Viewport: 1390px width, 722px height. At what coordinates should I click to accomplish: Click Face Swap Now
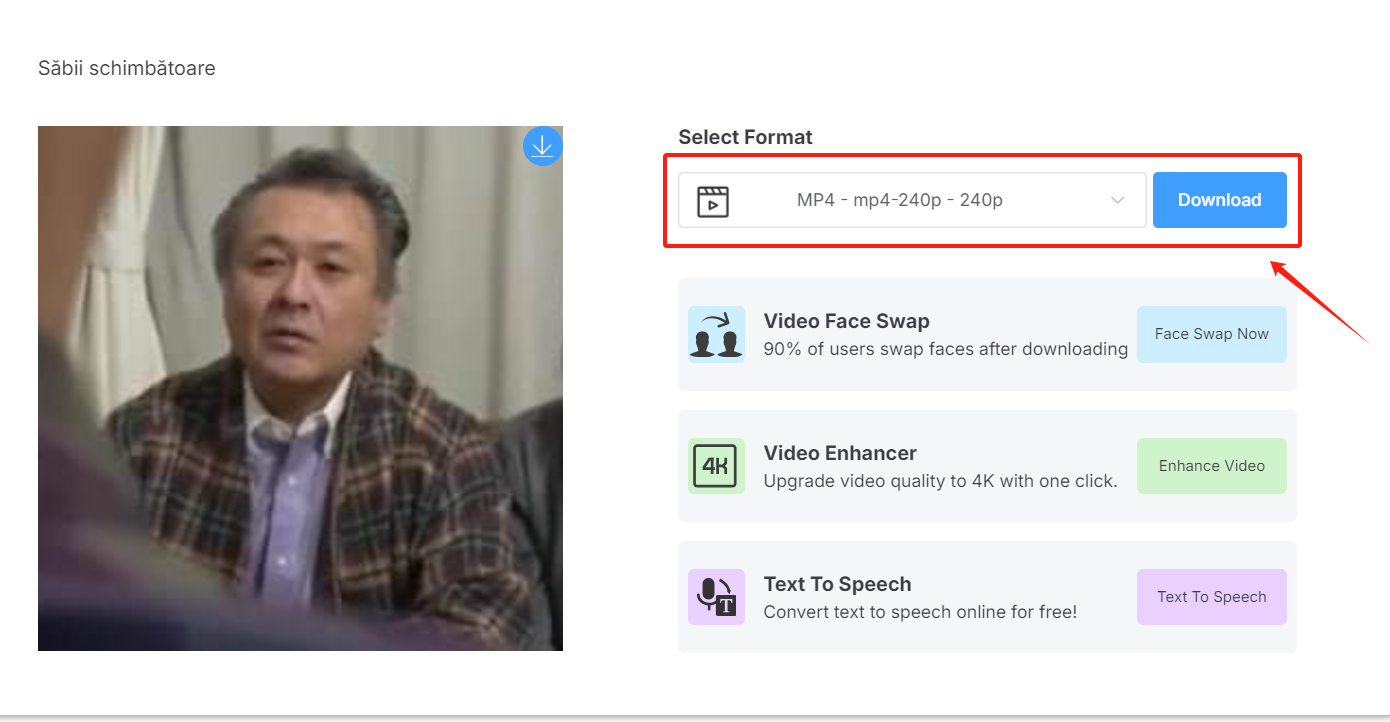pos(1211,334)
